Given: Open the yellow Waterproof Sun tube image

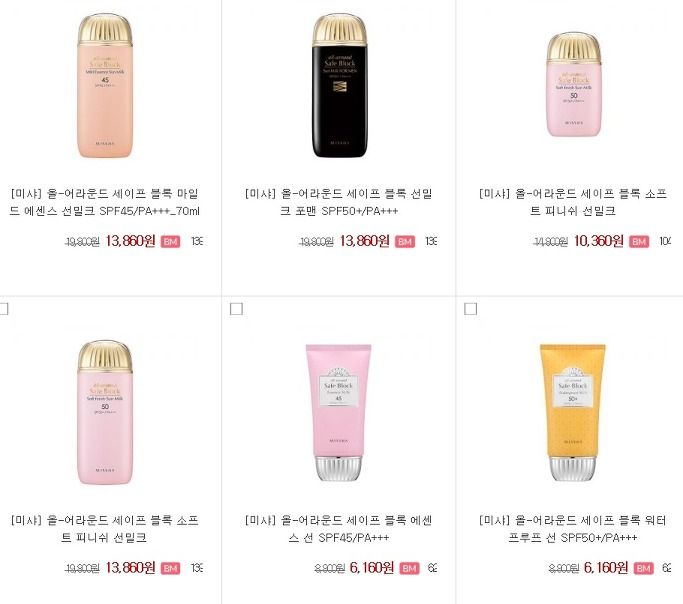Looking at the screenshot, I should [x=573, y=412].
